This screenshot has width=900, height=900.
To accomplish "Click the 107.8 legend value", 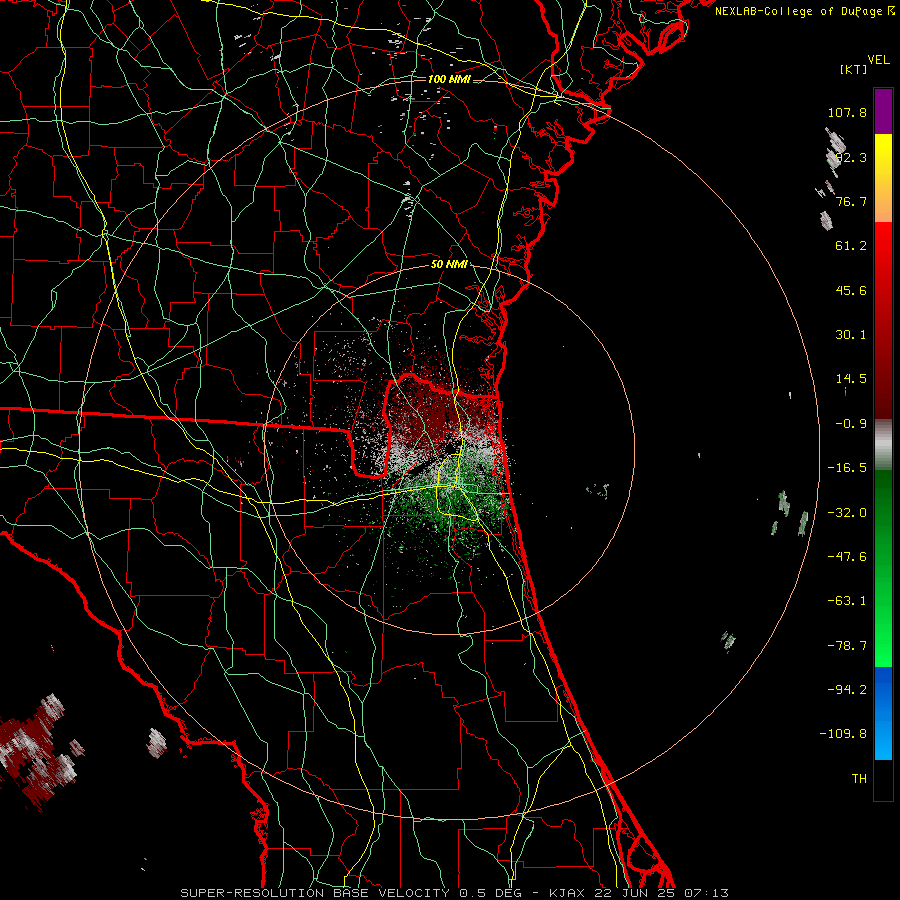I will point(847,112).
